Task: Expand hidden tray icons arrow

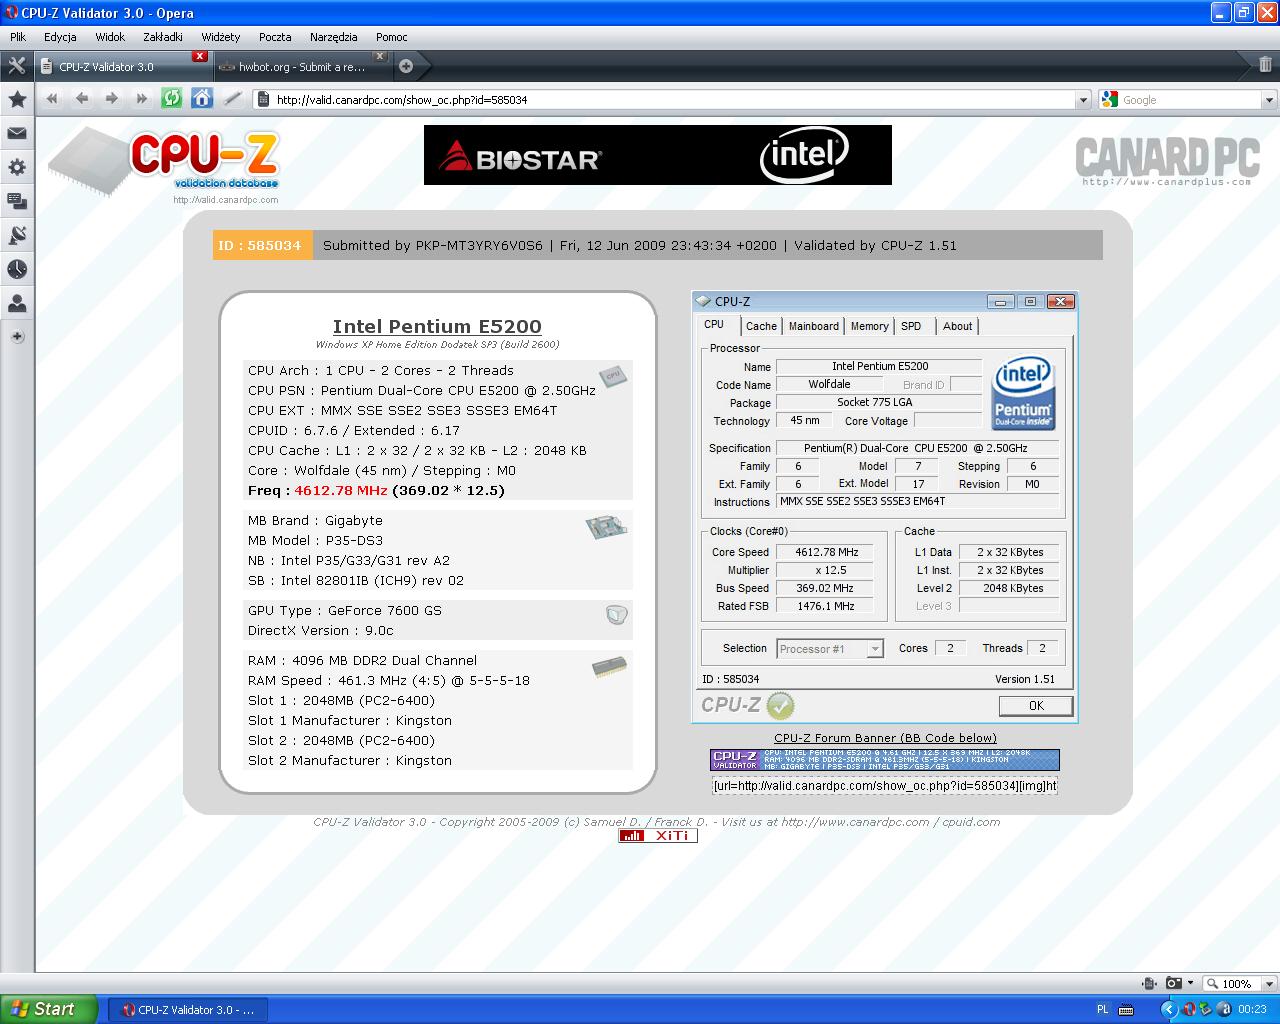Action: click(1169, 1010)
